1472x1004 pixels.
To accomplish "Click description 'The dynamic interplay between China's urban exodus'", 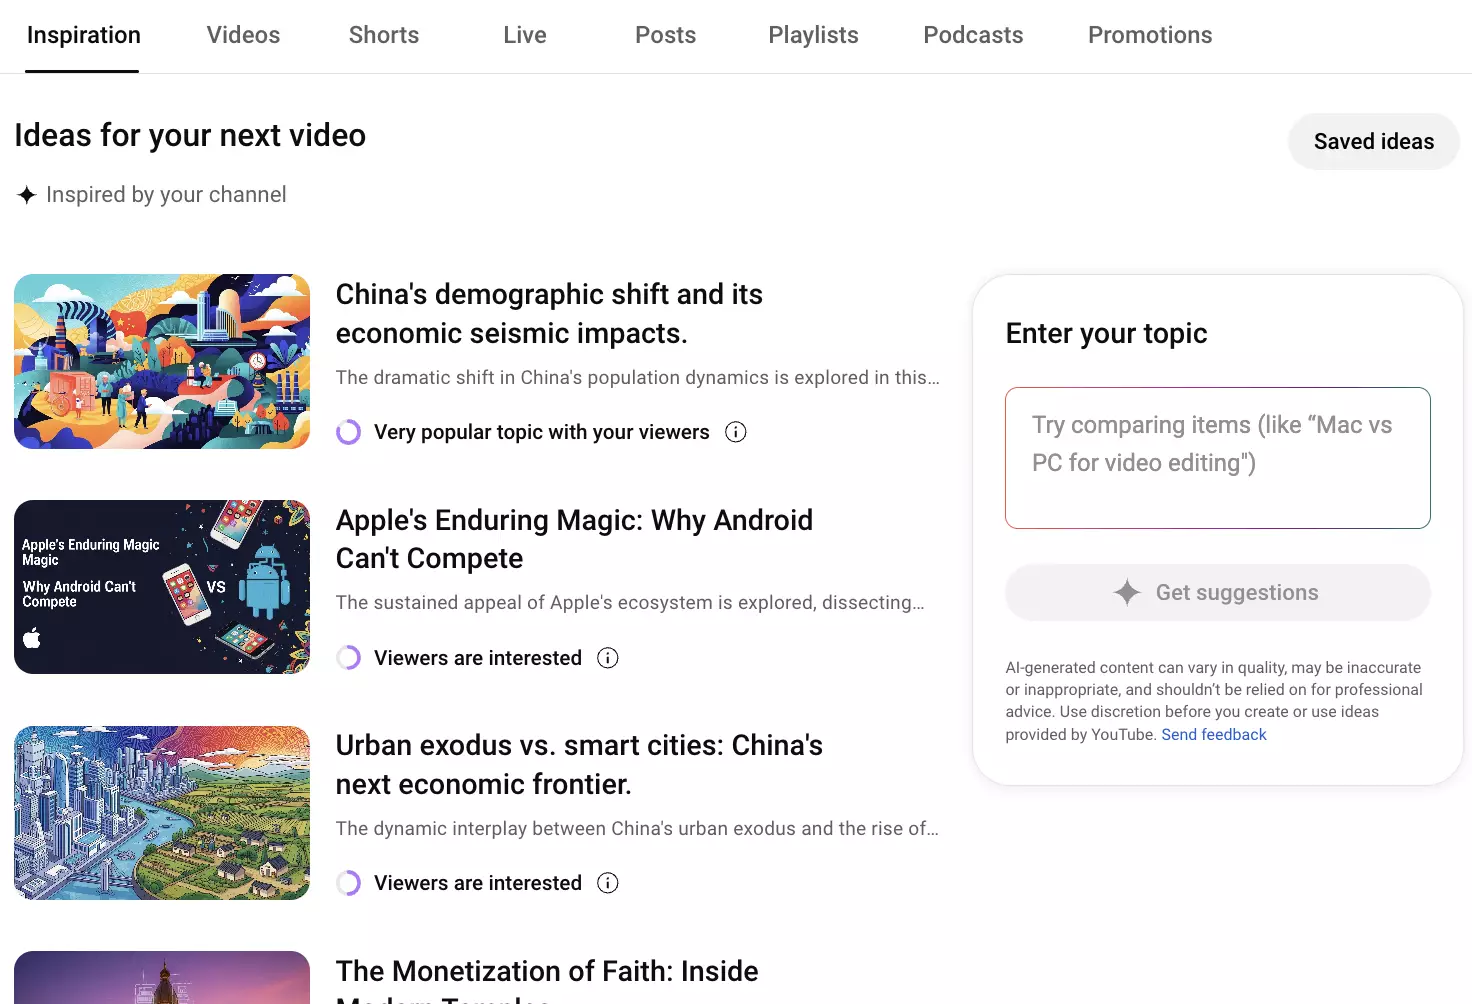I will [x=637, y=829].
